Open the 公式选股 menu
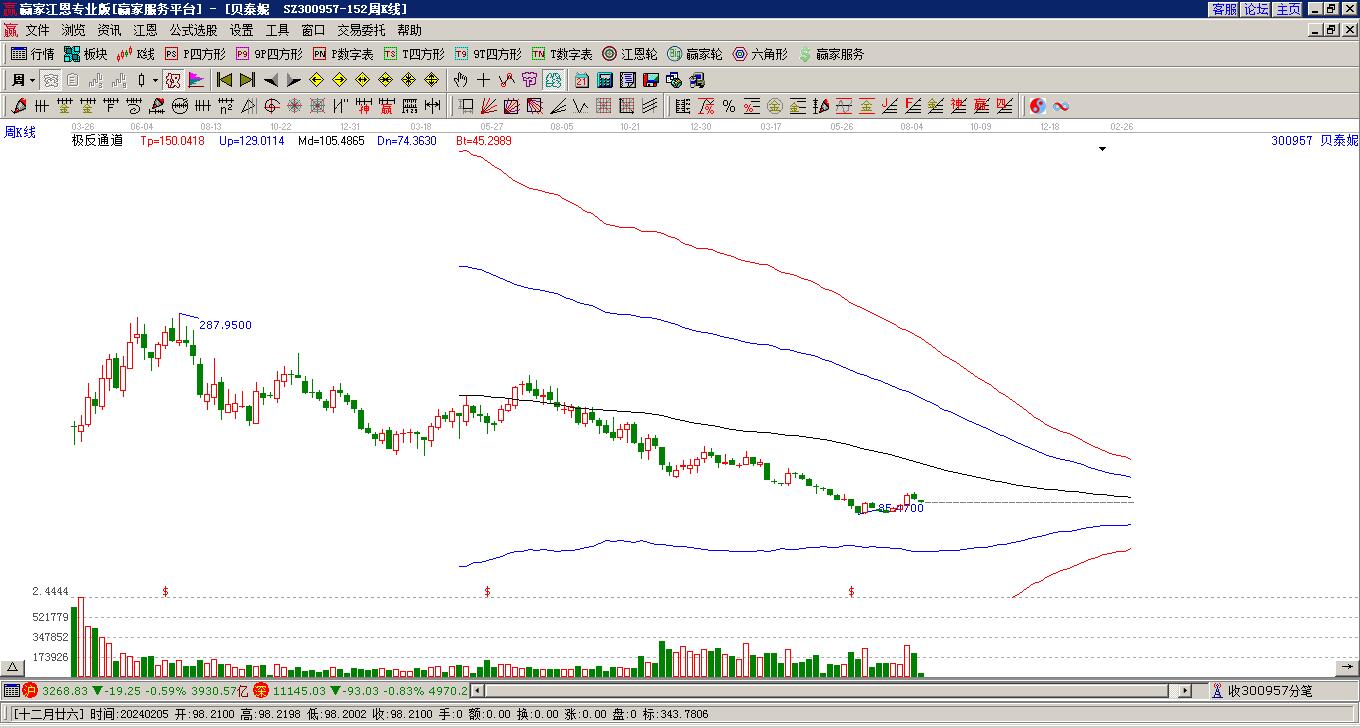The width and height of the screenshot is (1360, 728). [x=193, y=30]
